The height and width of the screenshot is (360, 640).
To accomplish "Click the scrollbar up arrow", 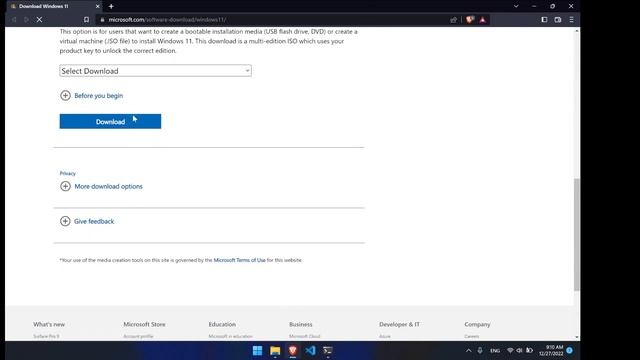I will (577, 31).
